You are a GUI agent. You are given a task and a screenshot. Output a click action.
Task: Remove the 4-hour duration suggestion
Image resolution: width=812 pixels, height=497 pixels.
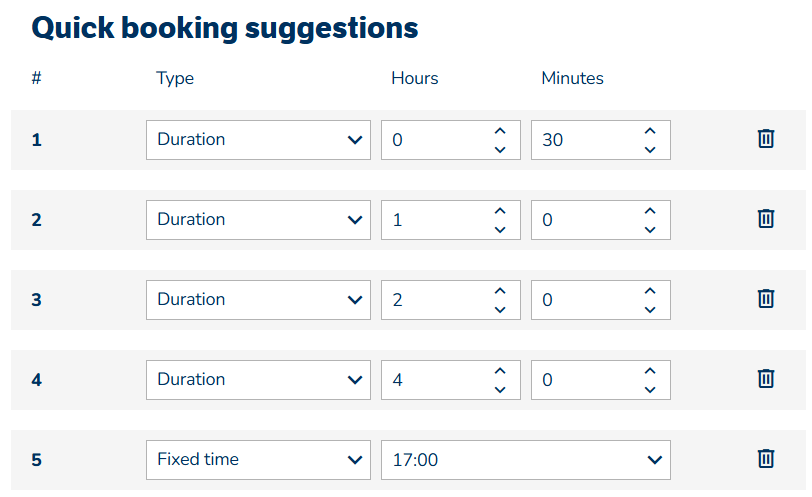766,379
